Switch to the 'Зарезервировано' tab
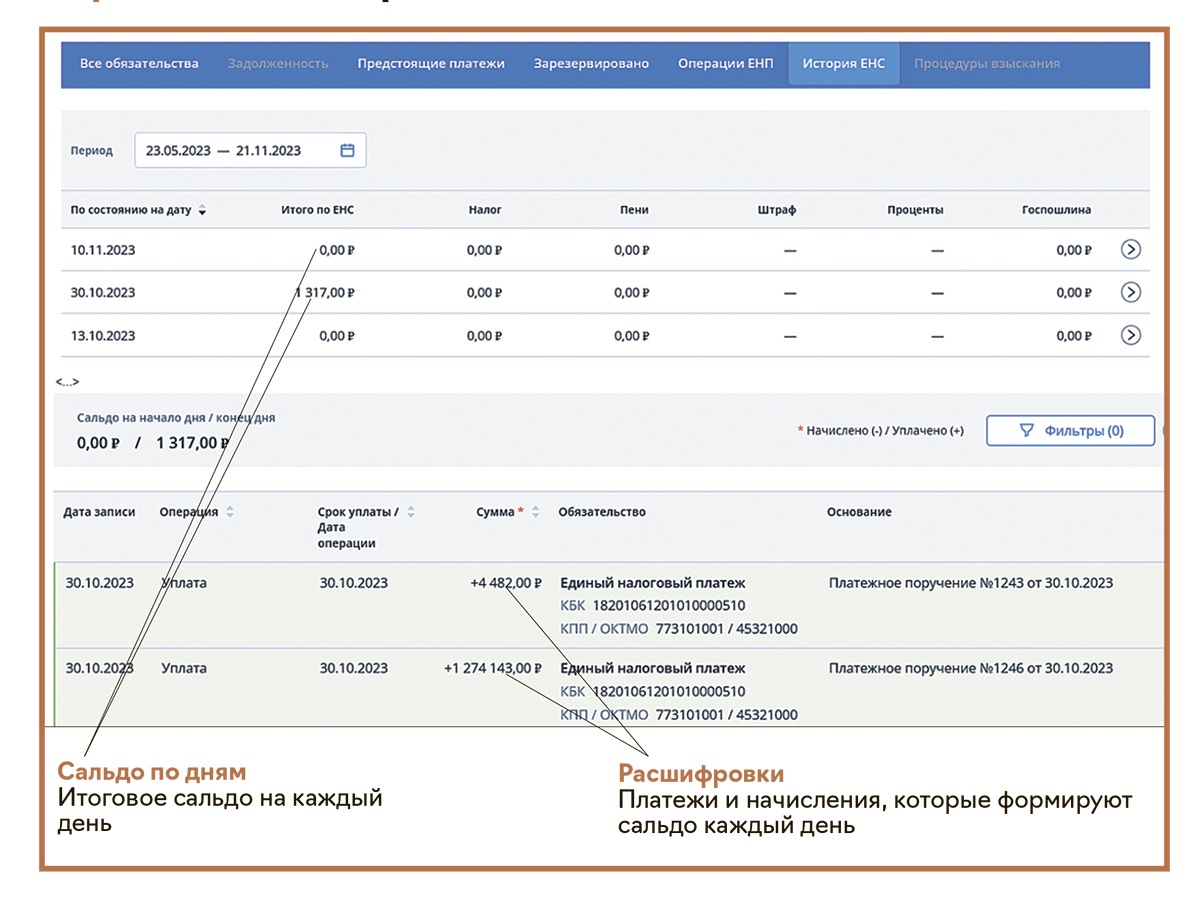This screenshot has width=1200, height=902. click(x=591, y=63)
